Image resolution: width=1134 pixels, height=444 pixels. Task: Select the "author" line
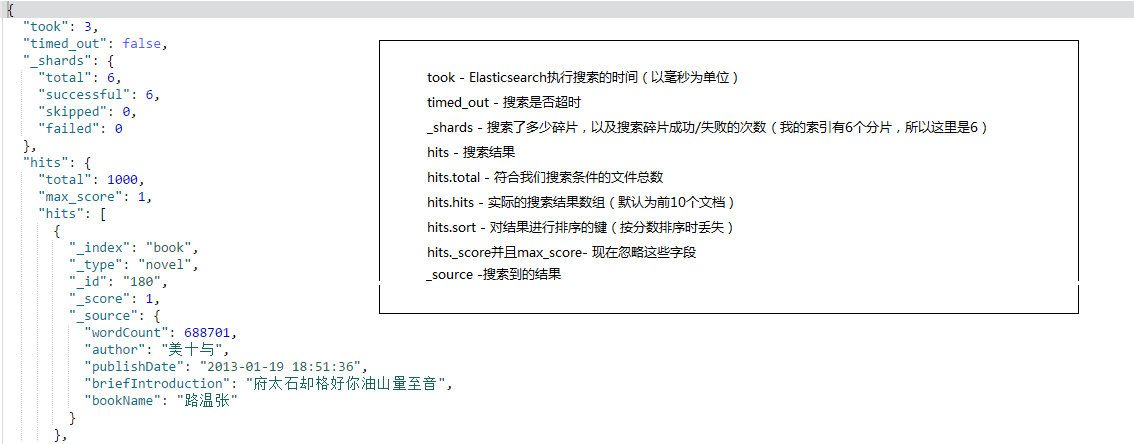pyautogui.click(x=157, y=349)
